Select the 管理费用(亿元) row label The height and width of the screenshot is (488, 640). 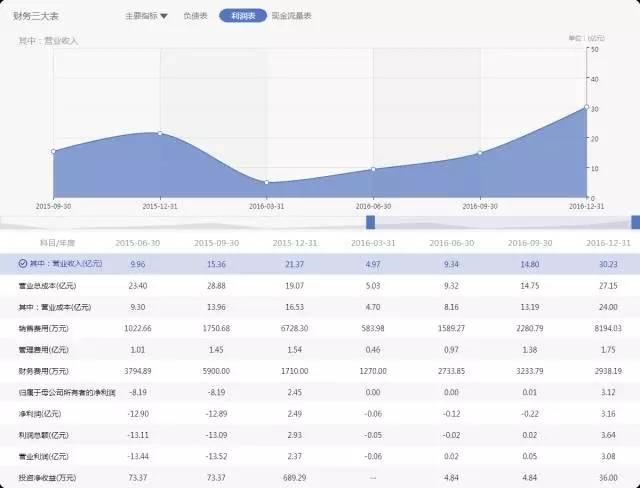pos(44,350)
